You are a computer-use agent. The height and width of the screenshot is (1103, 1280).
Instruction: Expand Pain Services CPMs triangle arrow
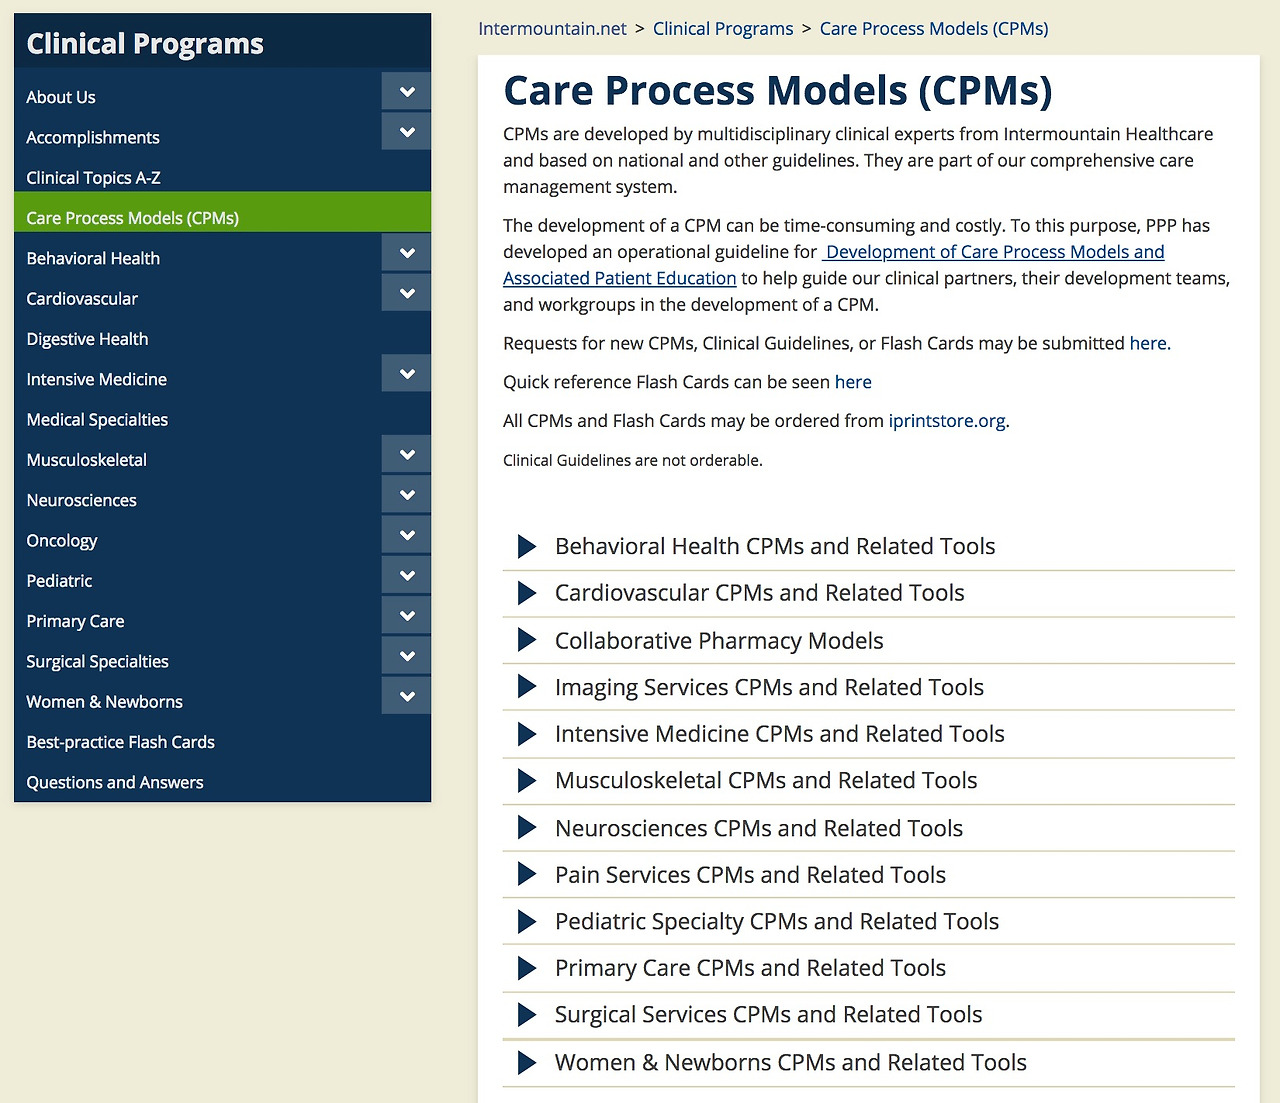point(527,875)
